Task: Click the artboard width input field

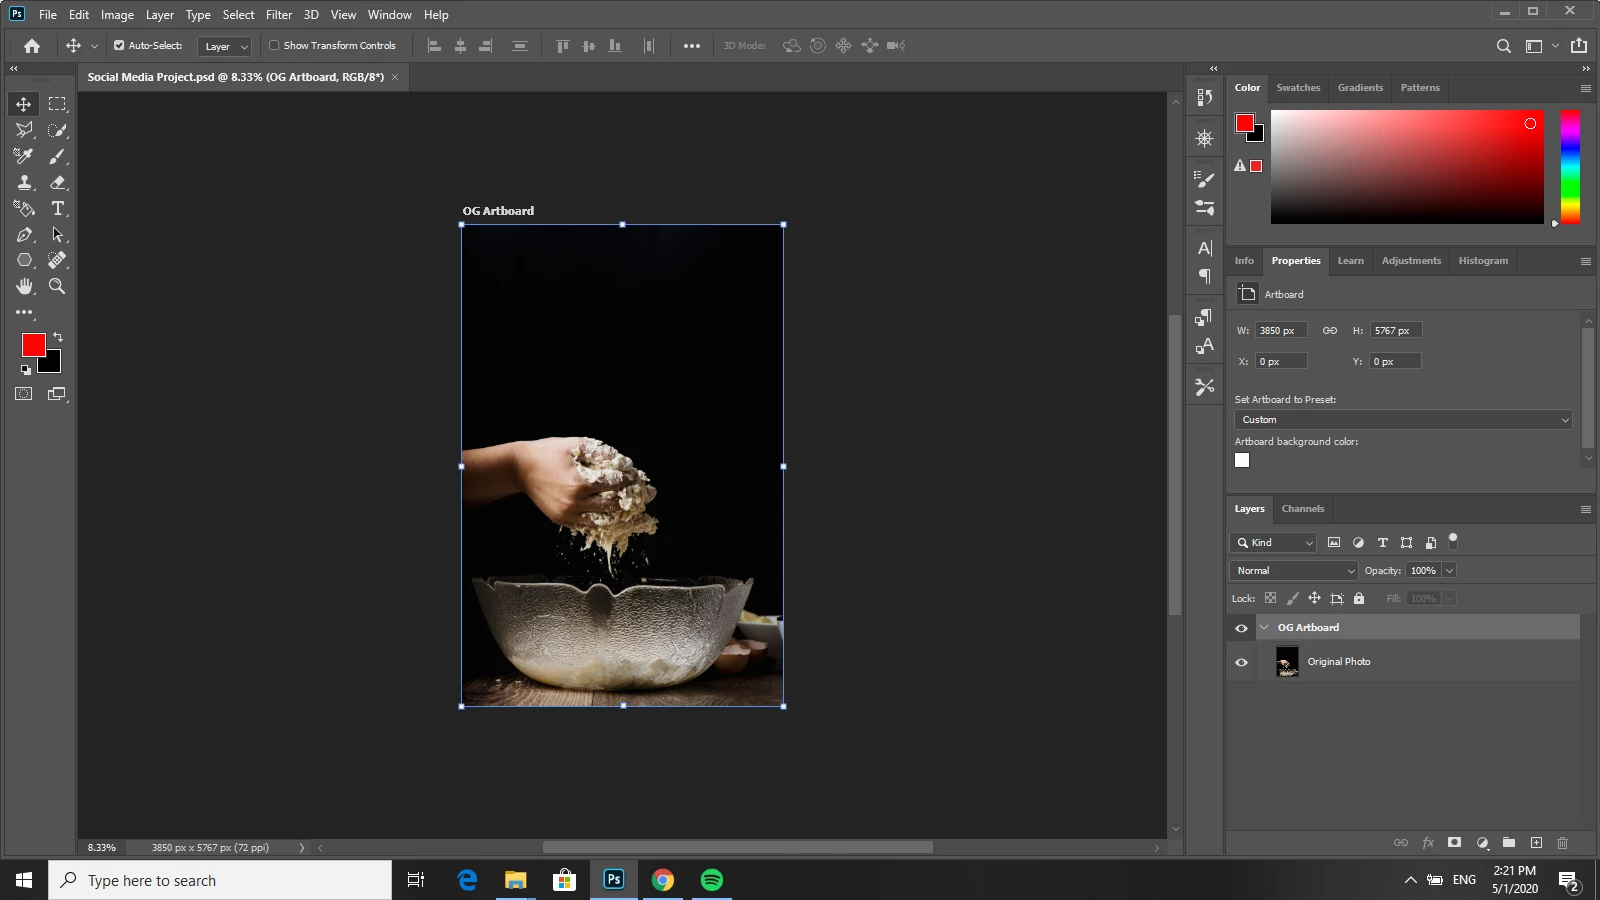Action: [x=1280, y=331]
